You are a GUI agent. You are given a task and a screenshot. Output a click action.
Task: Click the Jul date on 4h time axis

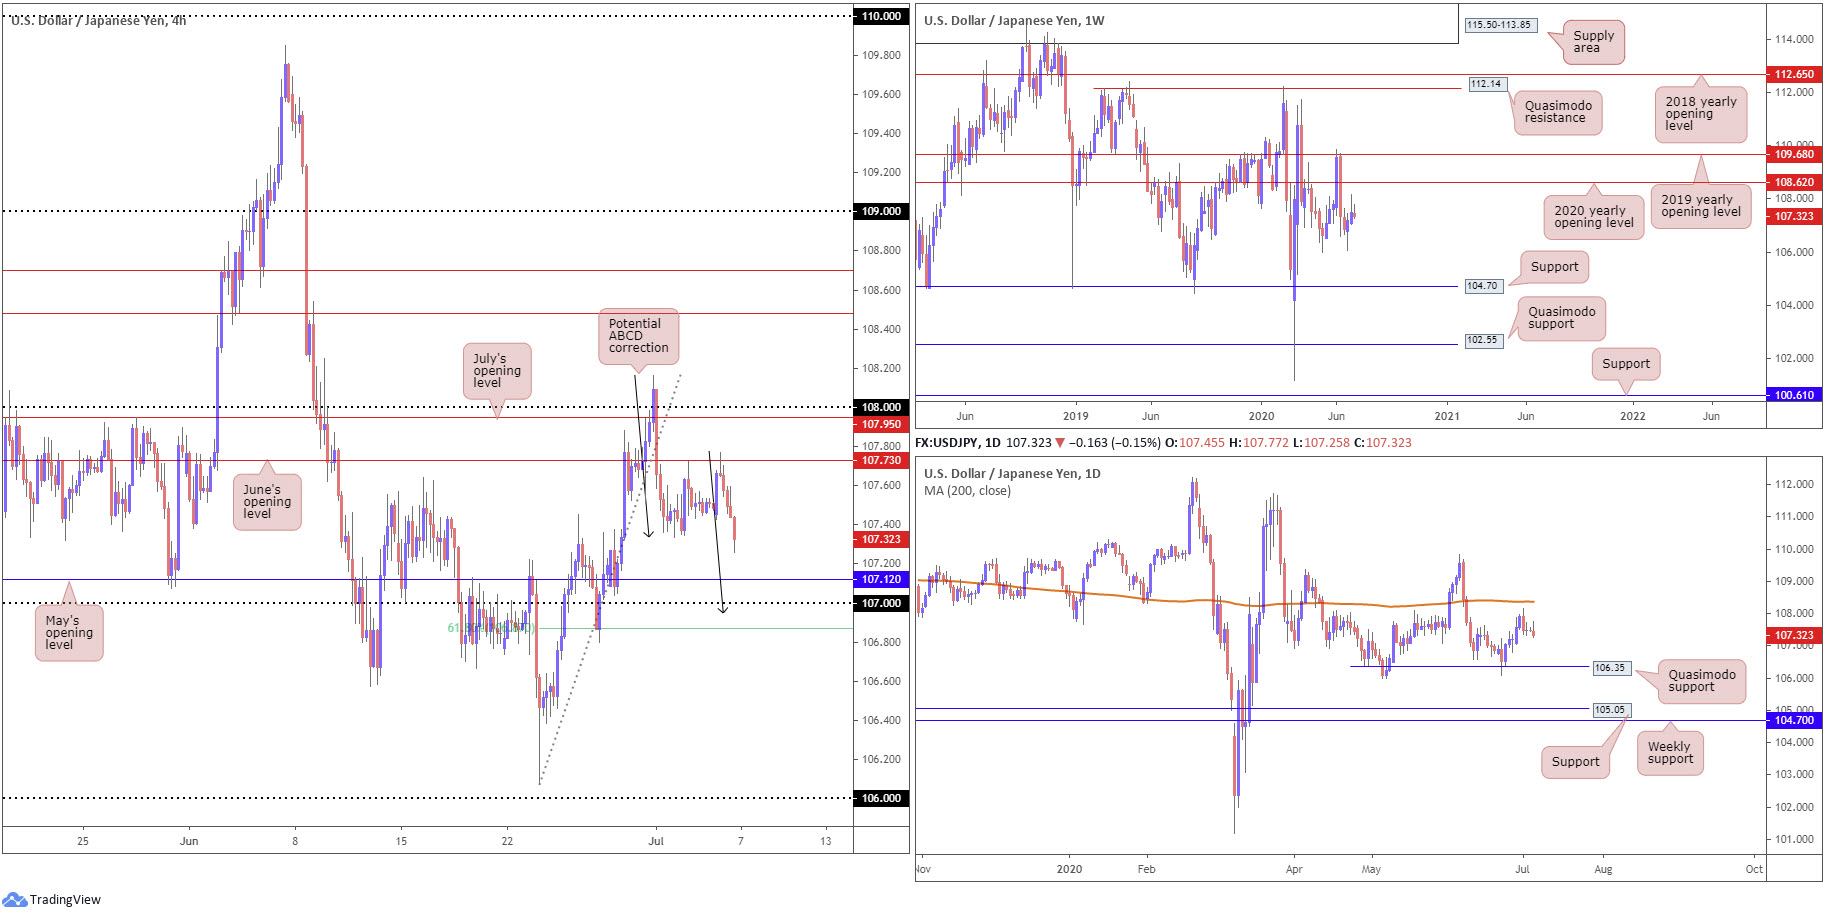pos(656,841)
